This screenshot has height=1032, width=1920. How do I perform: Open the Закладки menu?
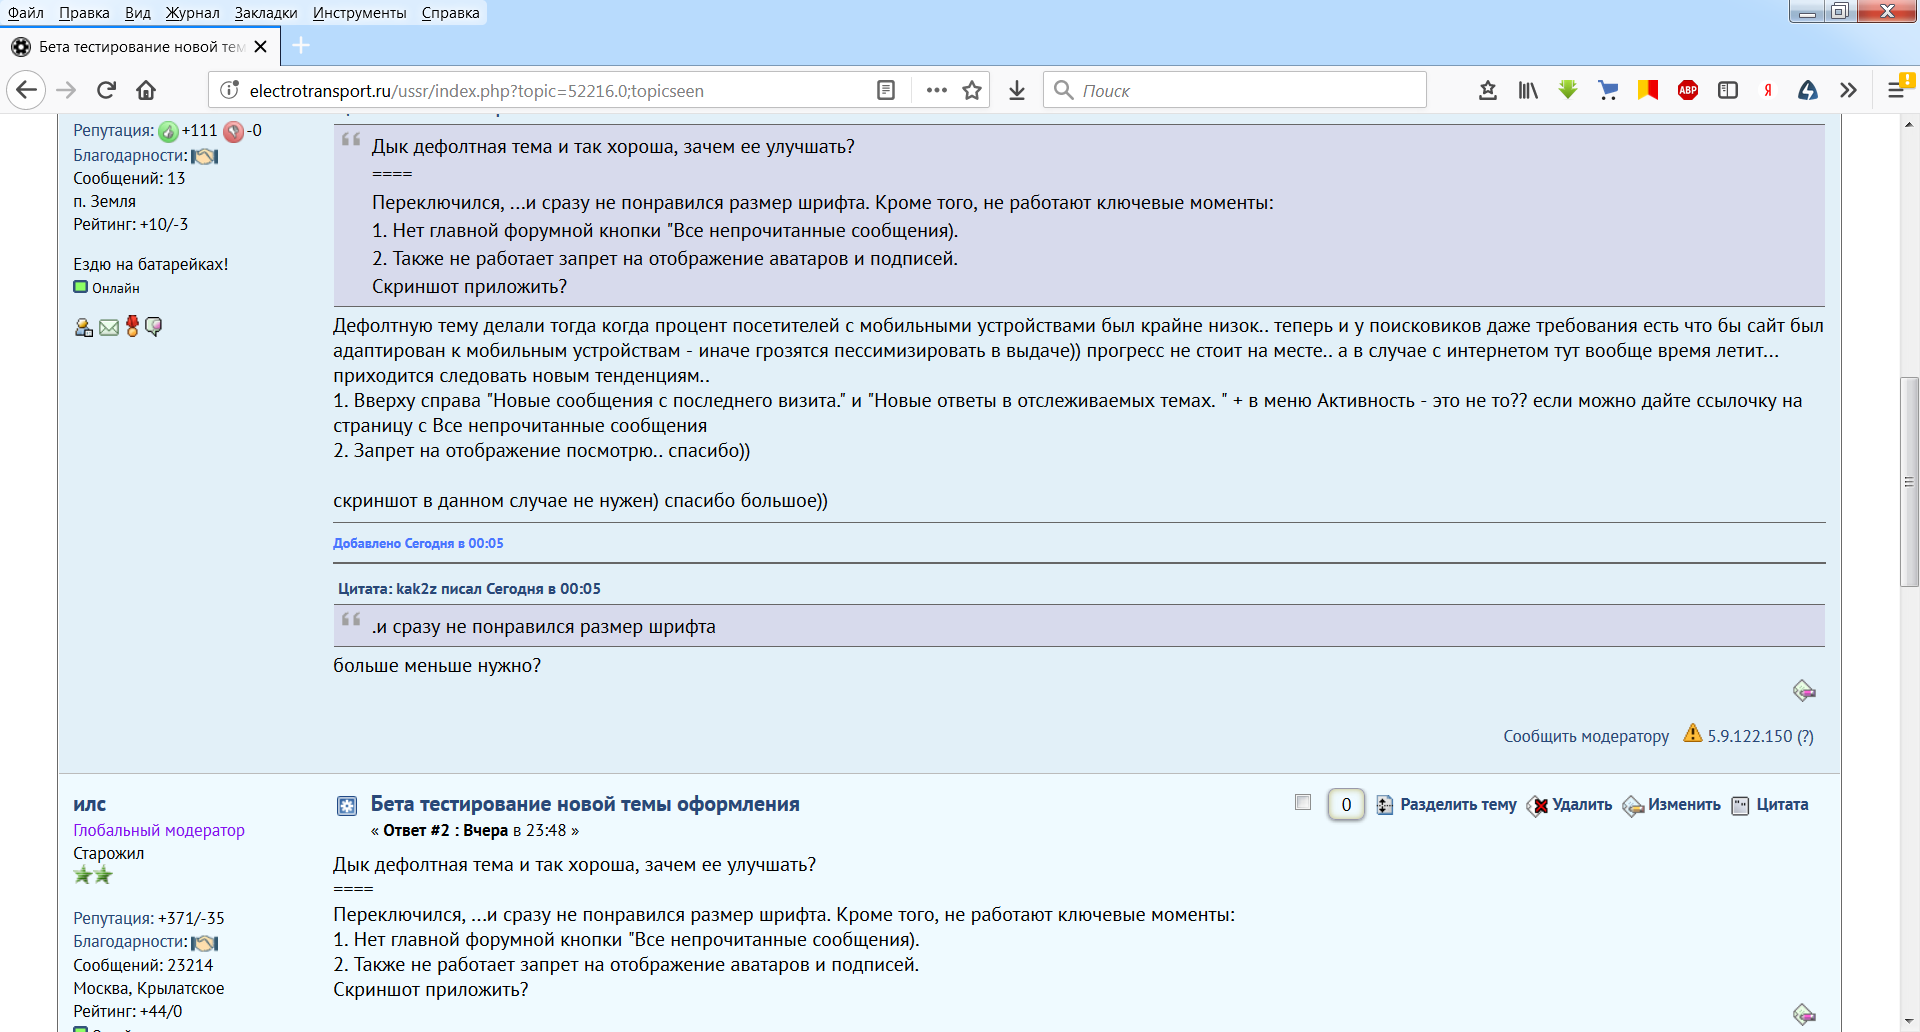coord(266,13)
